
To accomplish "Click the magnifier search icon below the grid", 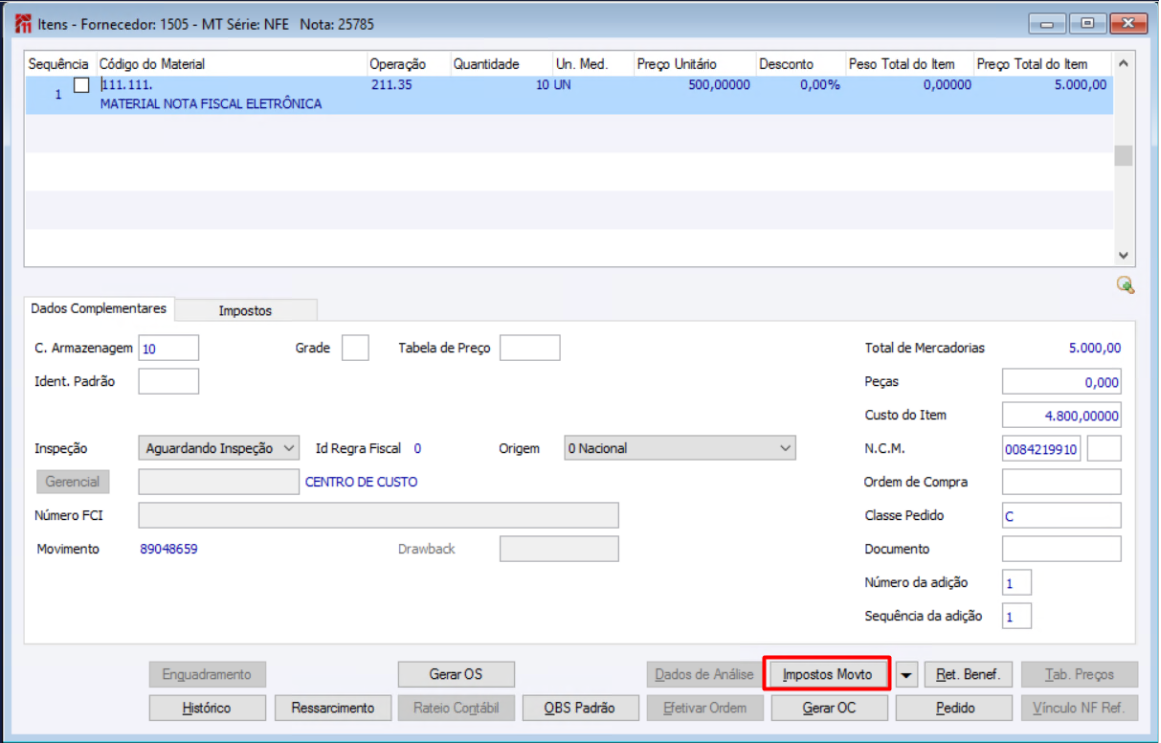I will coord(1125,285).
